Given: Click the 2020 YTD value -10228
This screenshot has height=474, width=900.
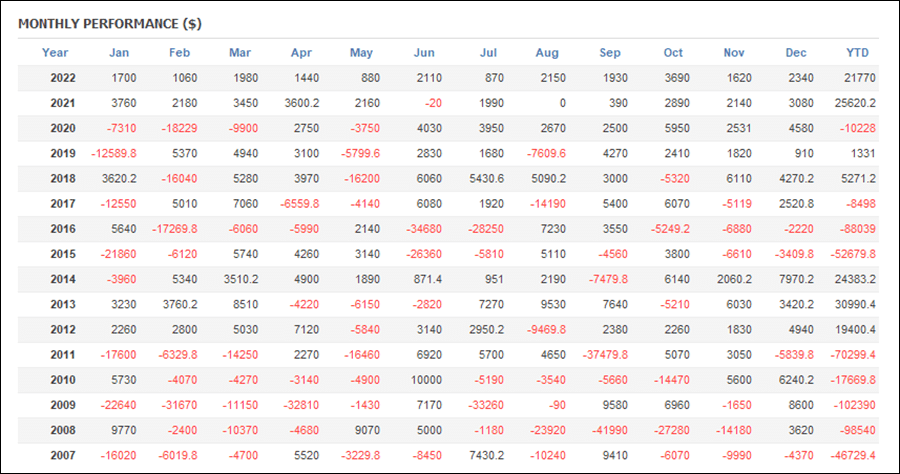Looking at the screenshot, I should point(858,129).
